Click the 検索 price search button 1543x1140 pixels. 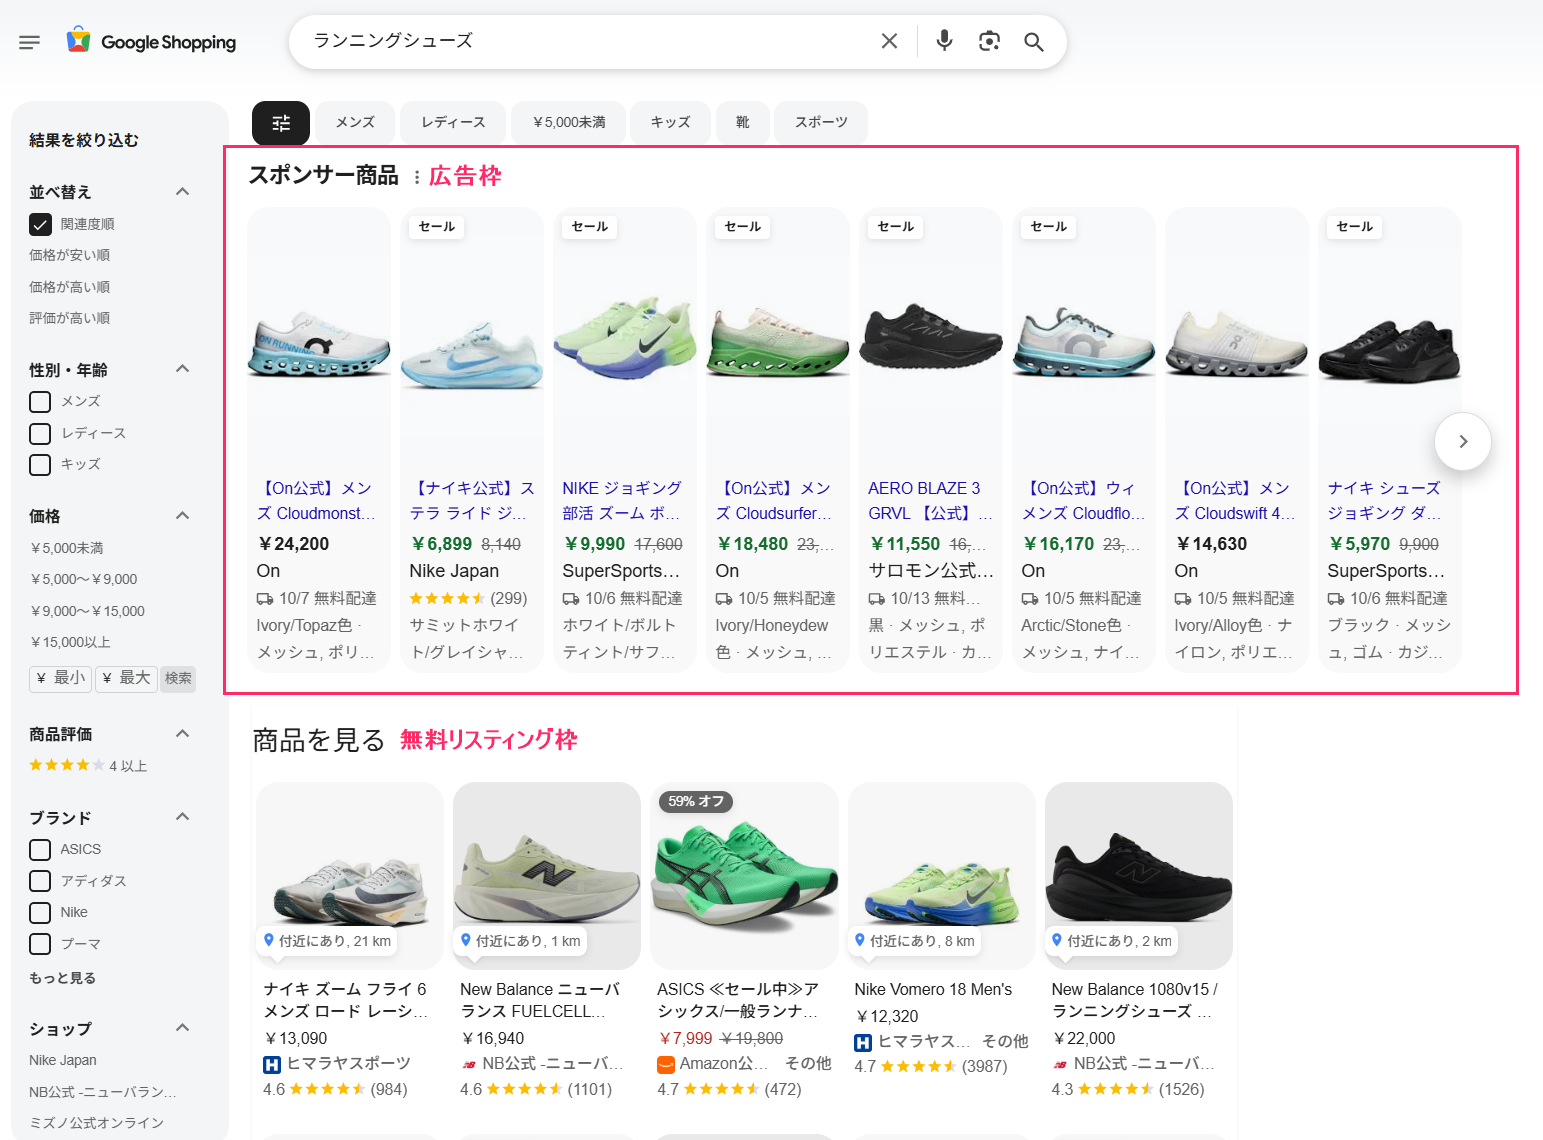[x=178, y=679]
